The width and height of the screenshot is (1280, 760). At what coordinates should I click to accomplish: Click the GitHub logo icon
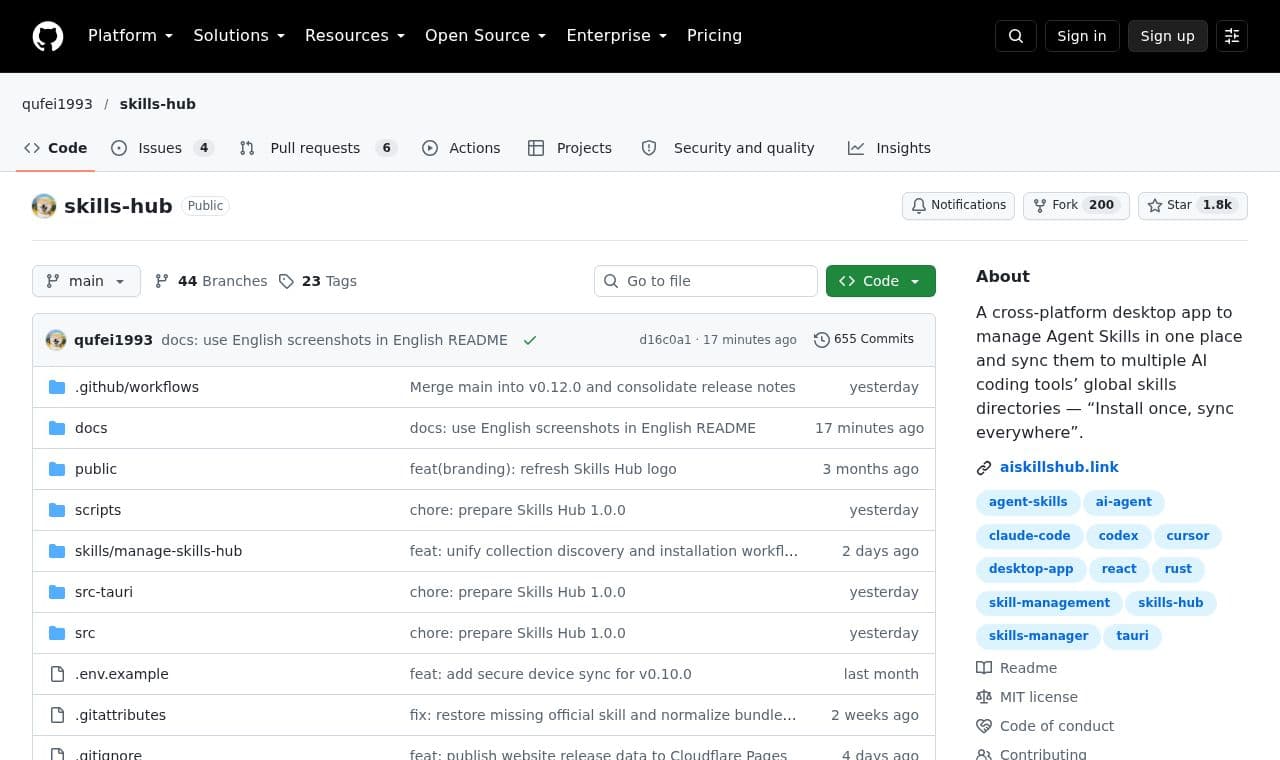coord(48,36)
